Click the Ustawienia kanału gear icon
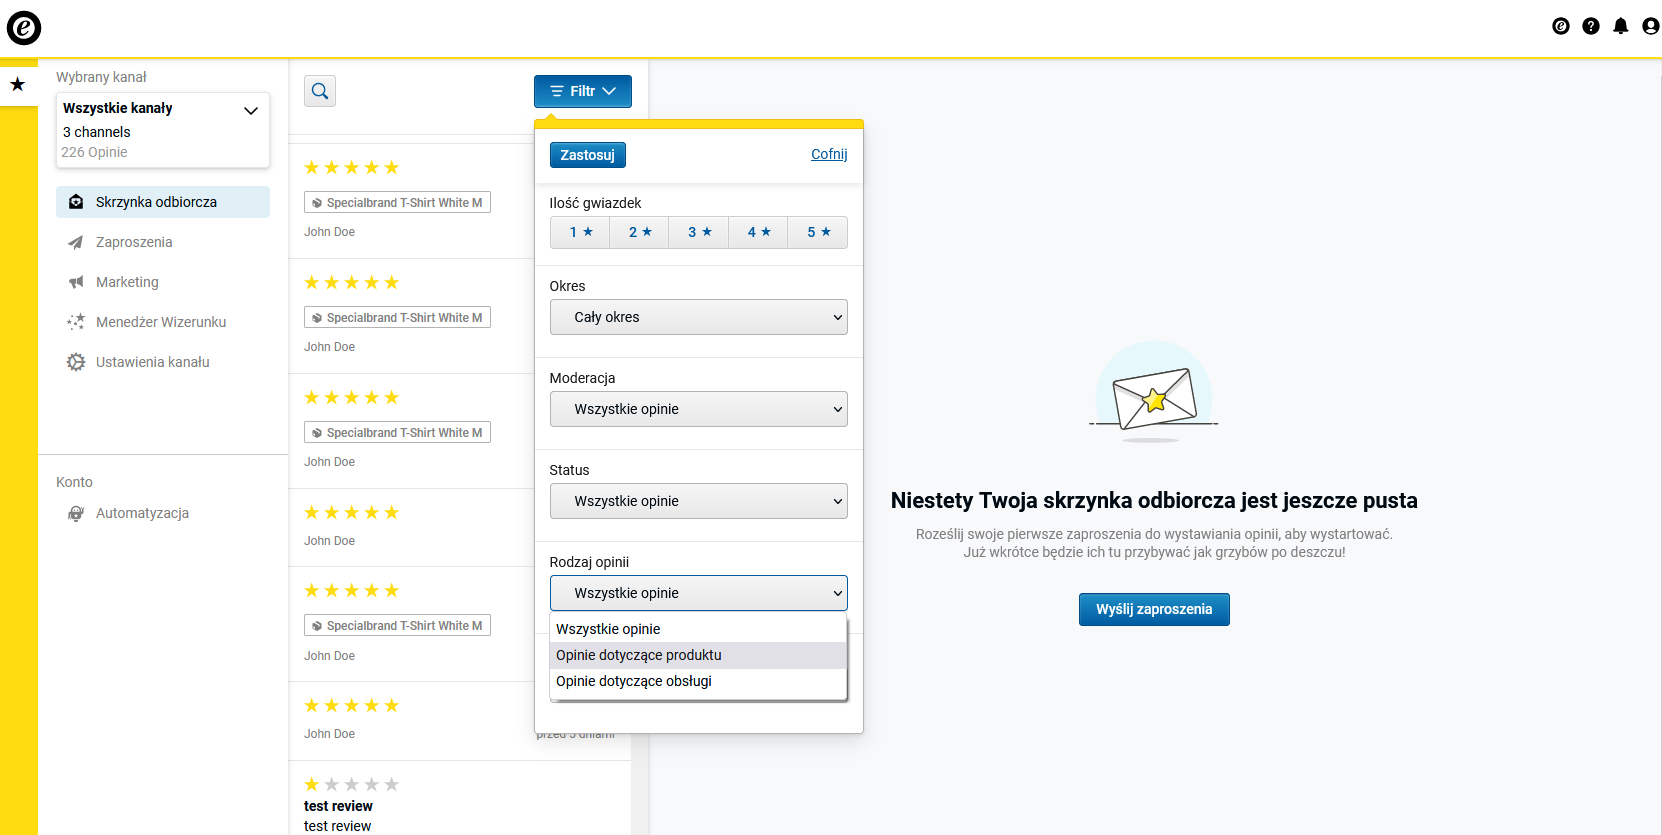The height and width of the screenshot is (835, 1662). coord(76,362)
